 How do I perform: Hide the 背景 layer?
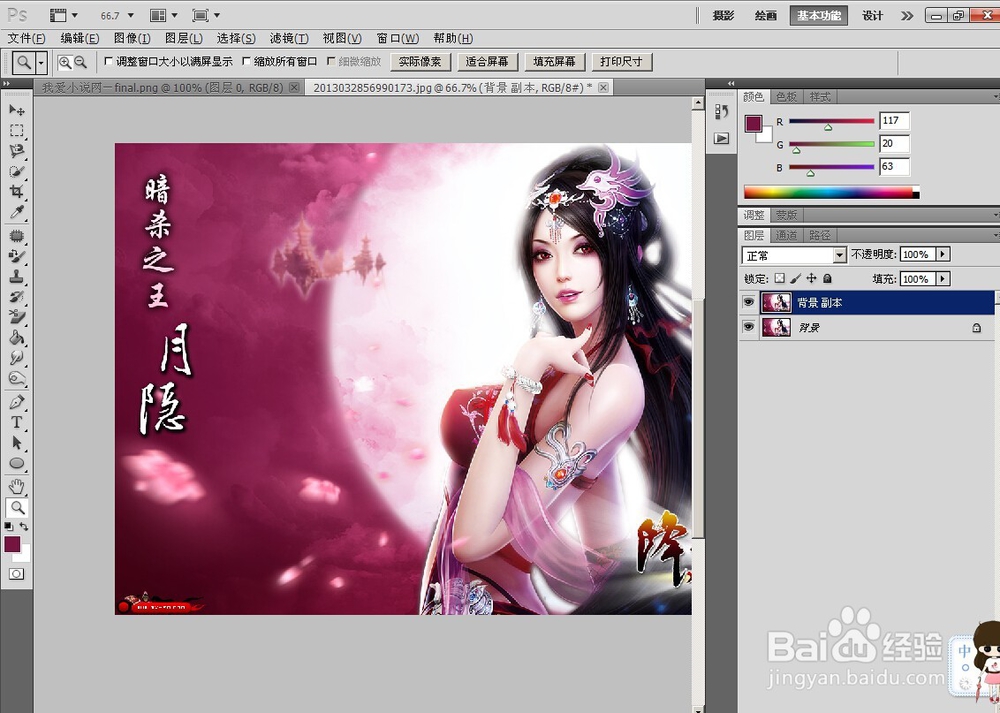click(x=749, y=327)
